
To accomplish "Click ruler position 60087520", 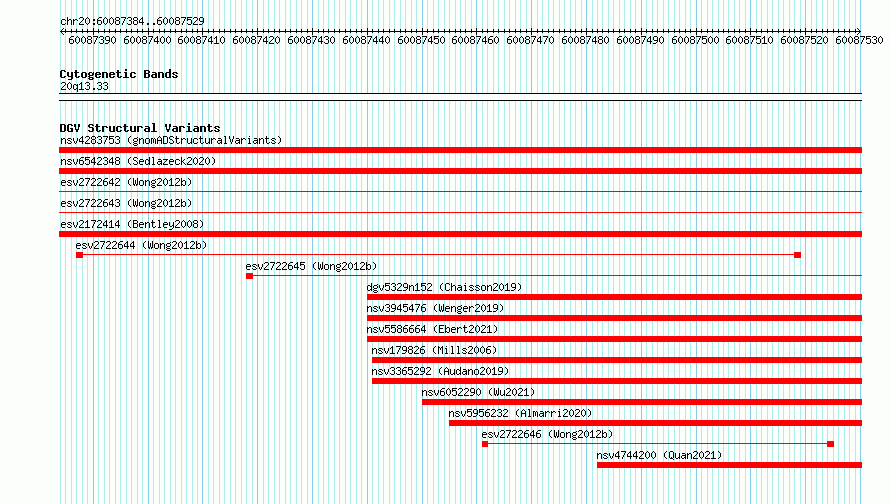I will click(804, 40).
